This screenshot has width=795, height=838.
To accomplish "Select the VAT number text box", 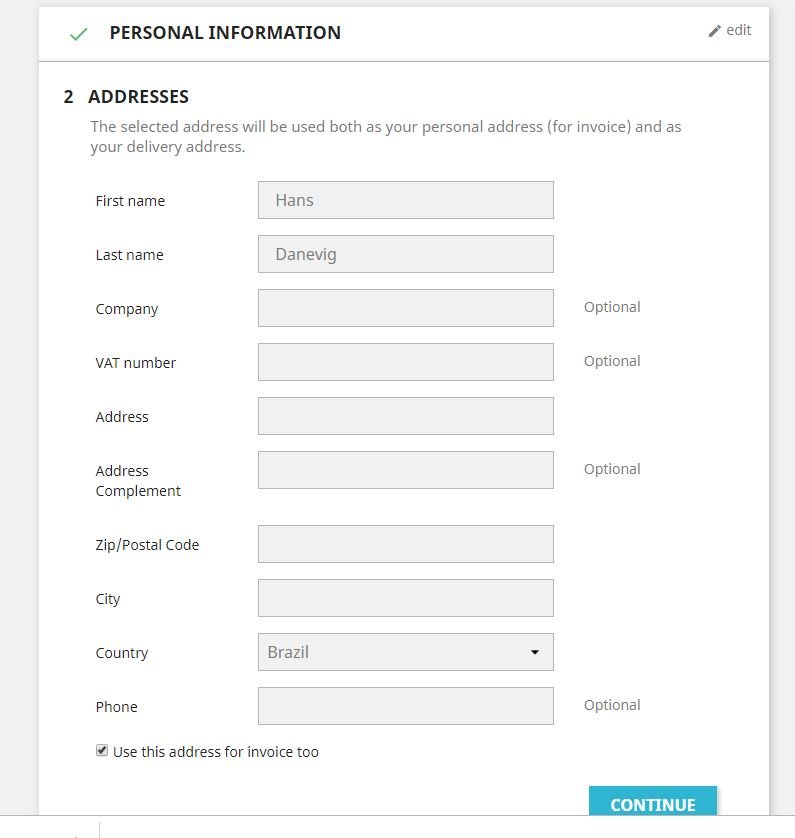I will (x=405, y=362).
